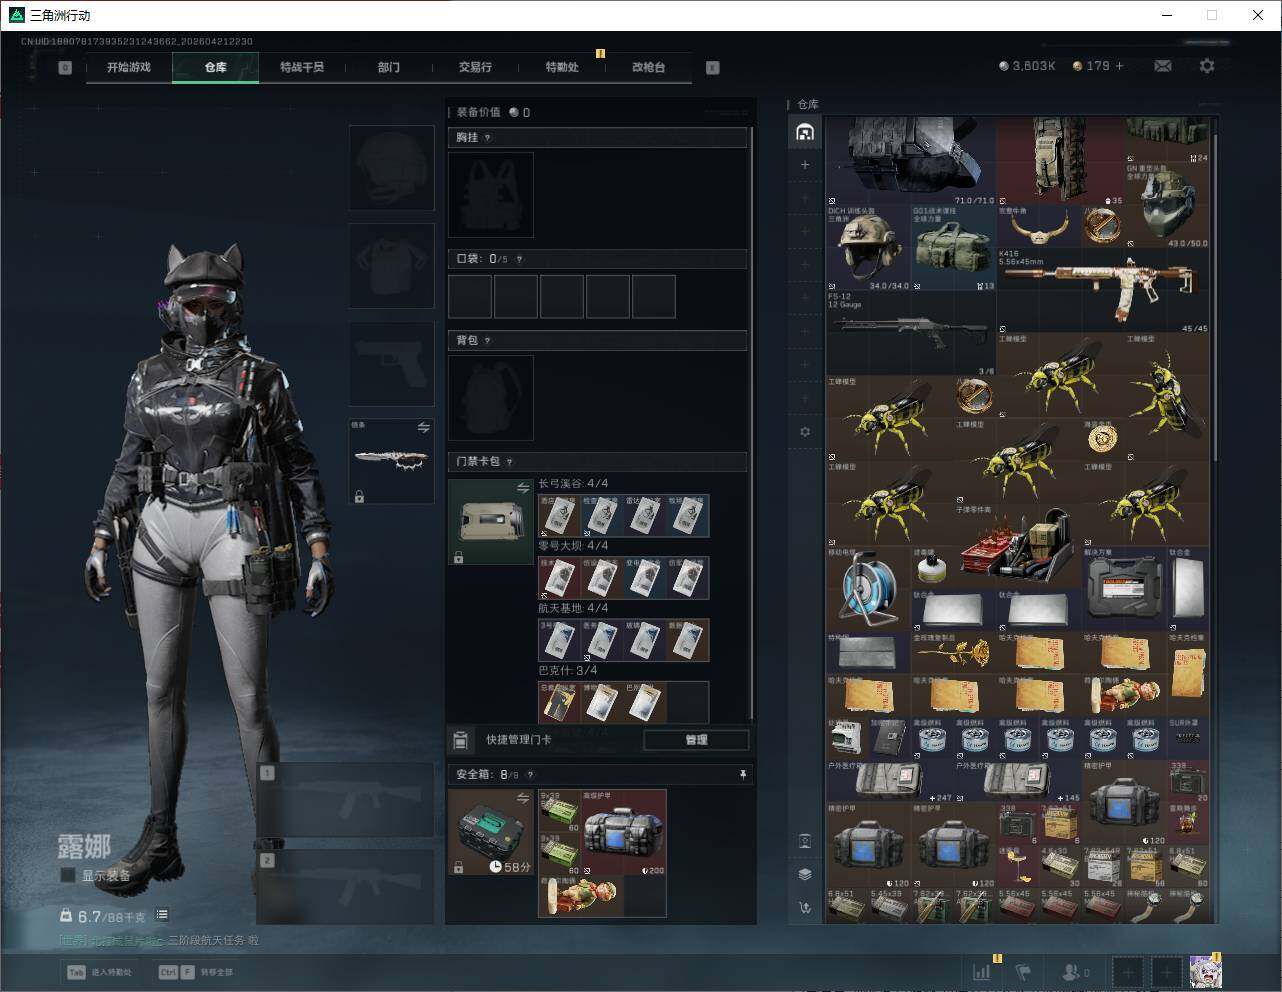Click the 管理 button
This screenshot has width=1282, height=992.
point(696,740)
